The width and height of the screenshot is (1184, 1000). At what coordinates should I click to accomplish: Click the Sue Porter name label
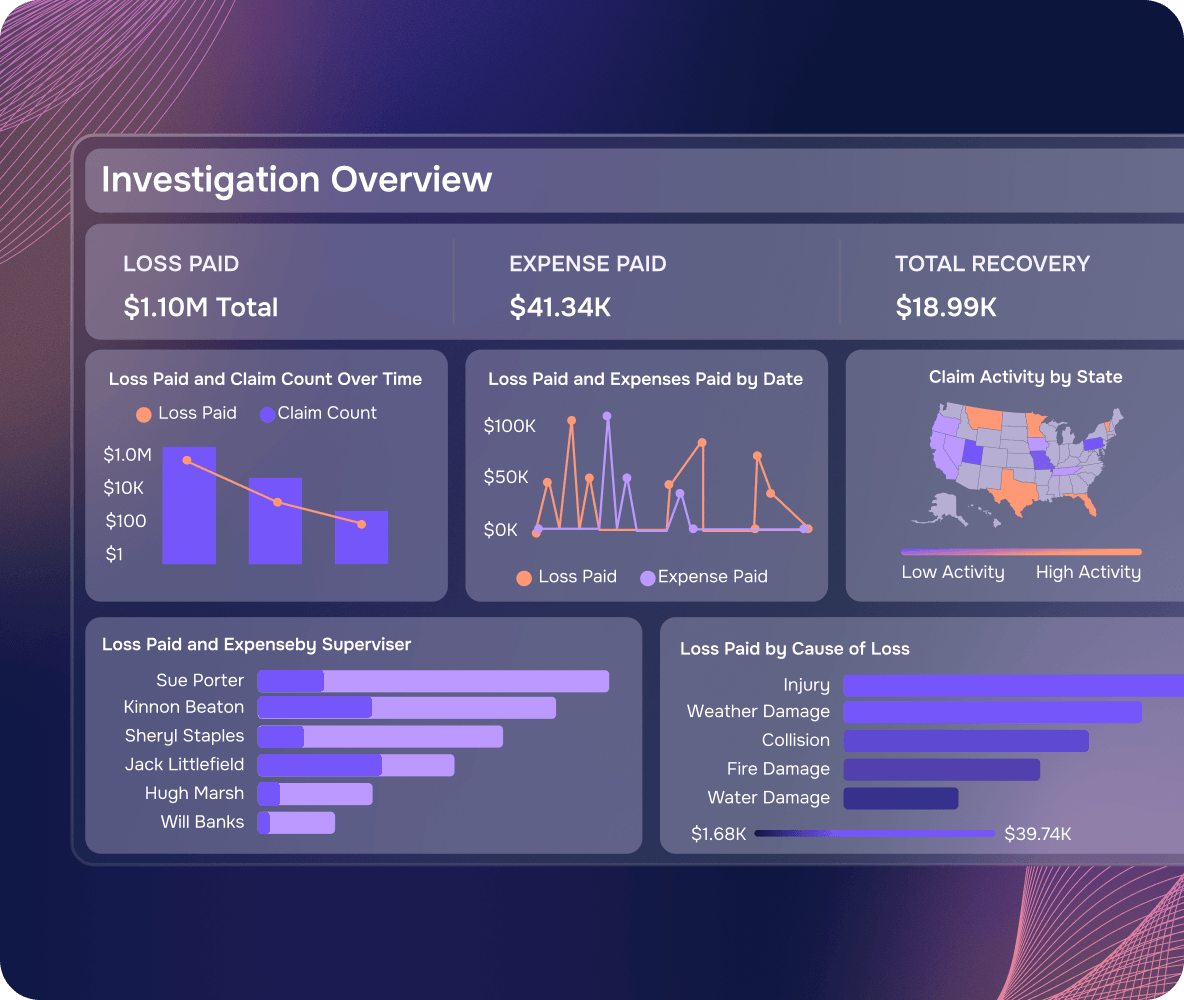coord(200,681)
